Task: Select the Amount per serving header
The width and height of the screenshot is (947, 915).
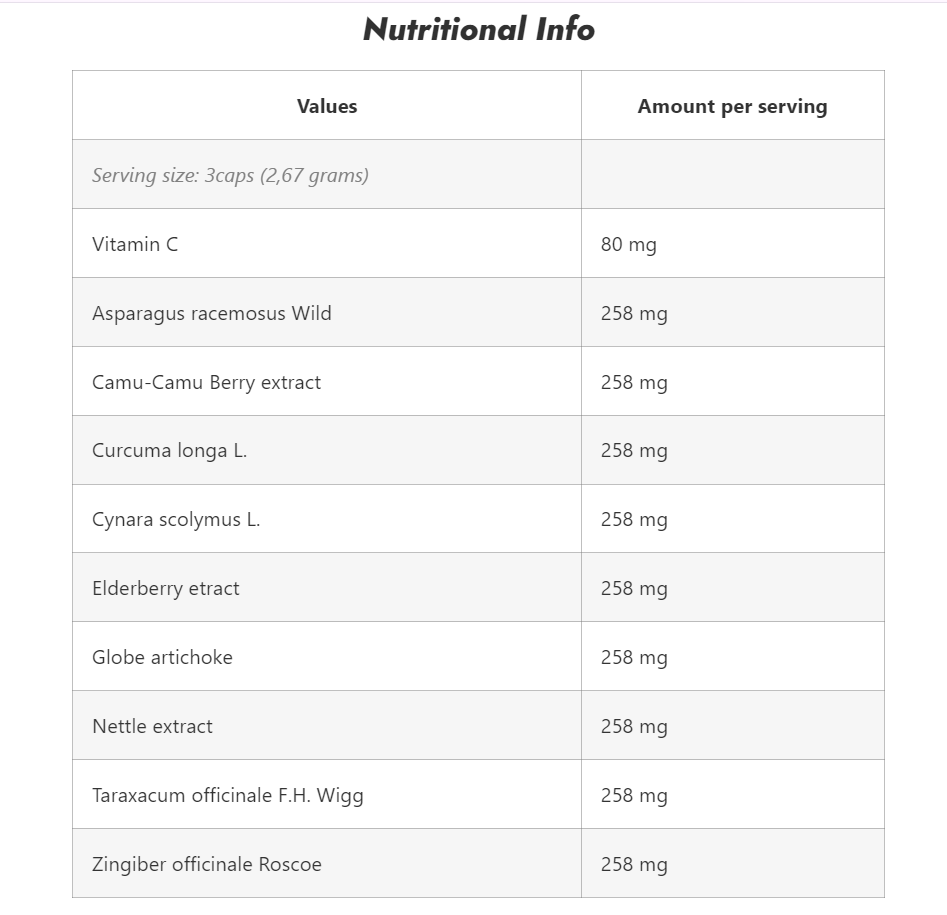Action: [733, 106]
